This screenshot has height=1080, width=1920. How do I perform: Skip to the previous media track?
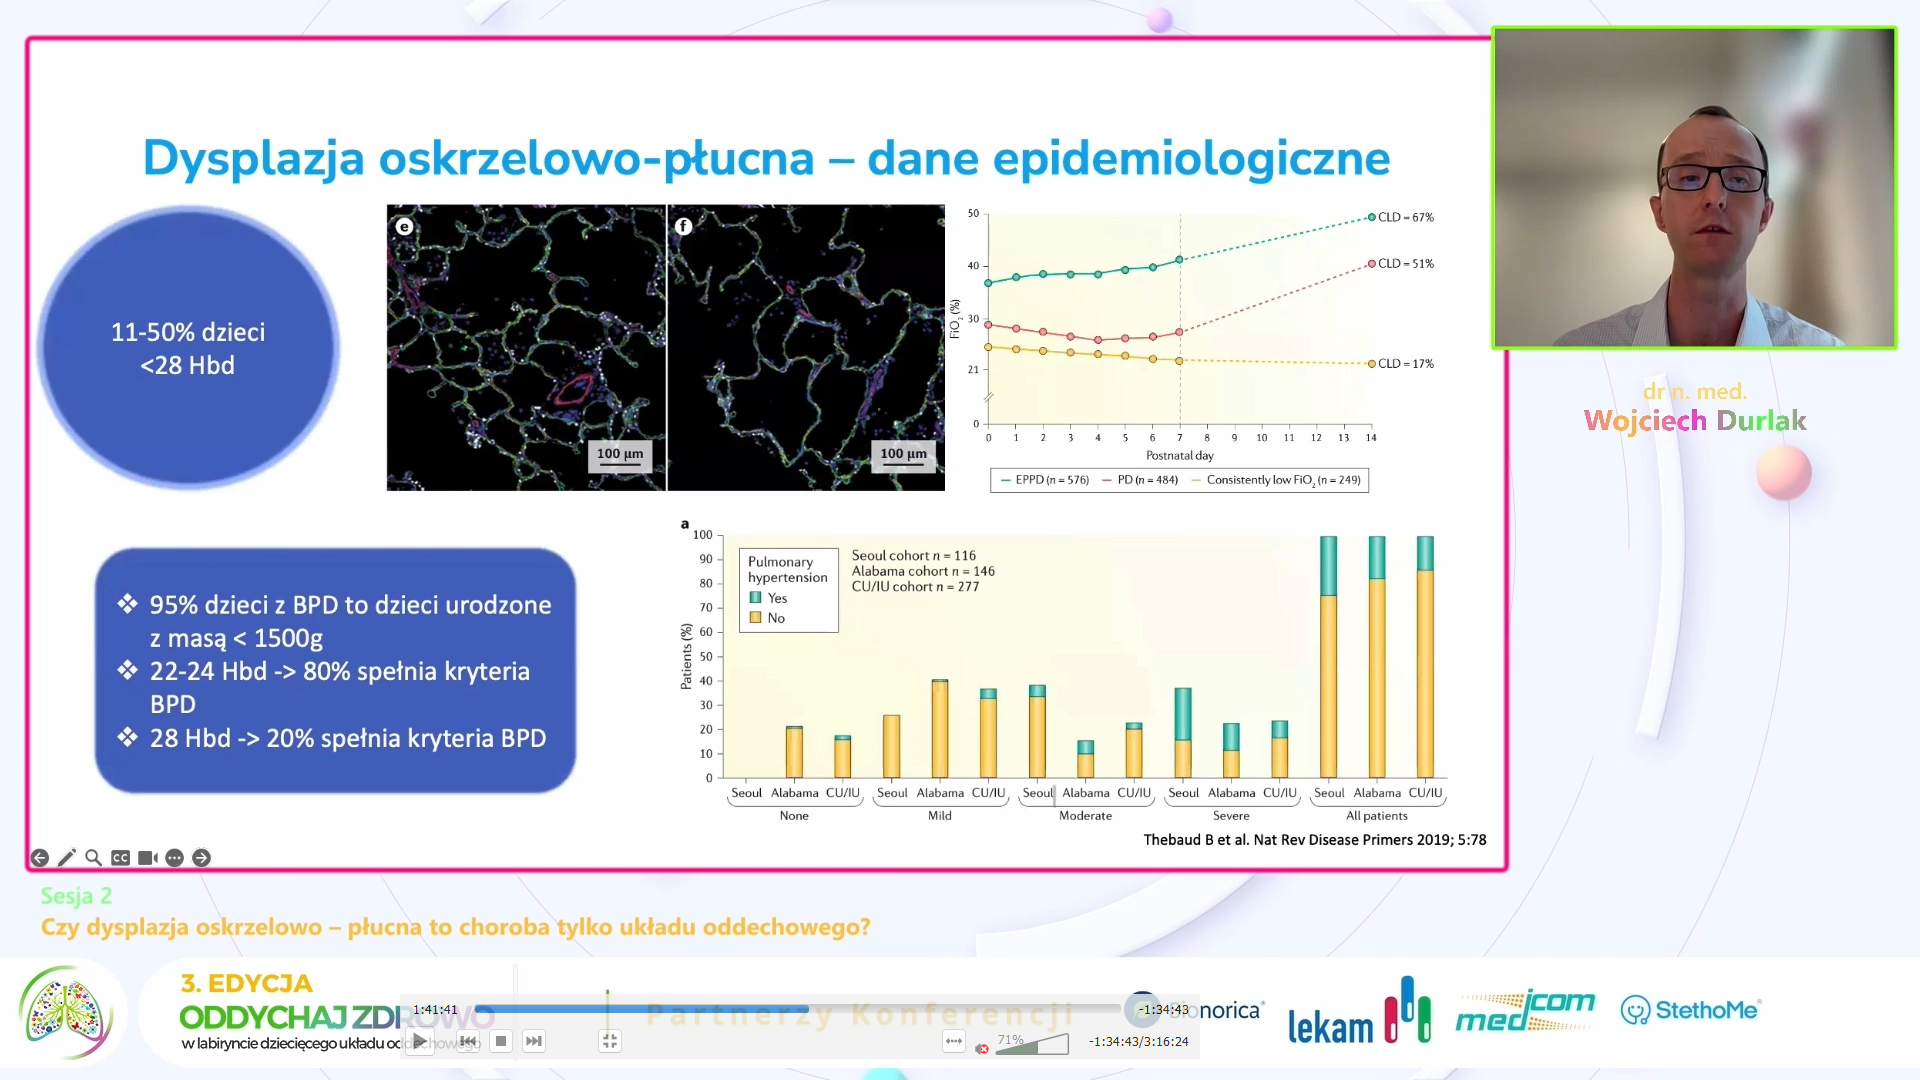click(x=468, y=1042)
